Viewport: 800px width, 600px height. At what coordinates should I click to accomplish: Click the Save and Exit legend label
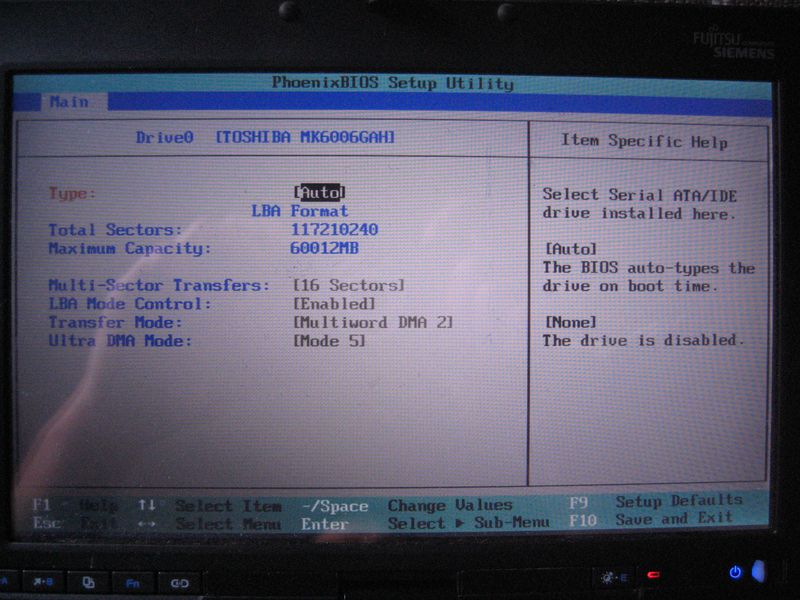674,518
